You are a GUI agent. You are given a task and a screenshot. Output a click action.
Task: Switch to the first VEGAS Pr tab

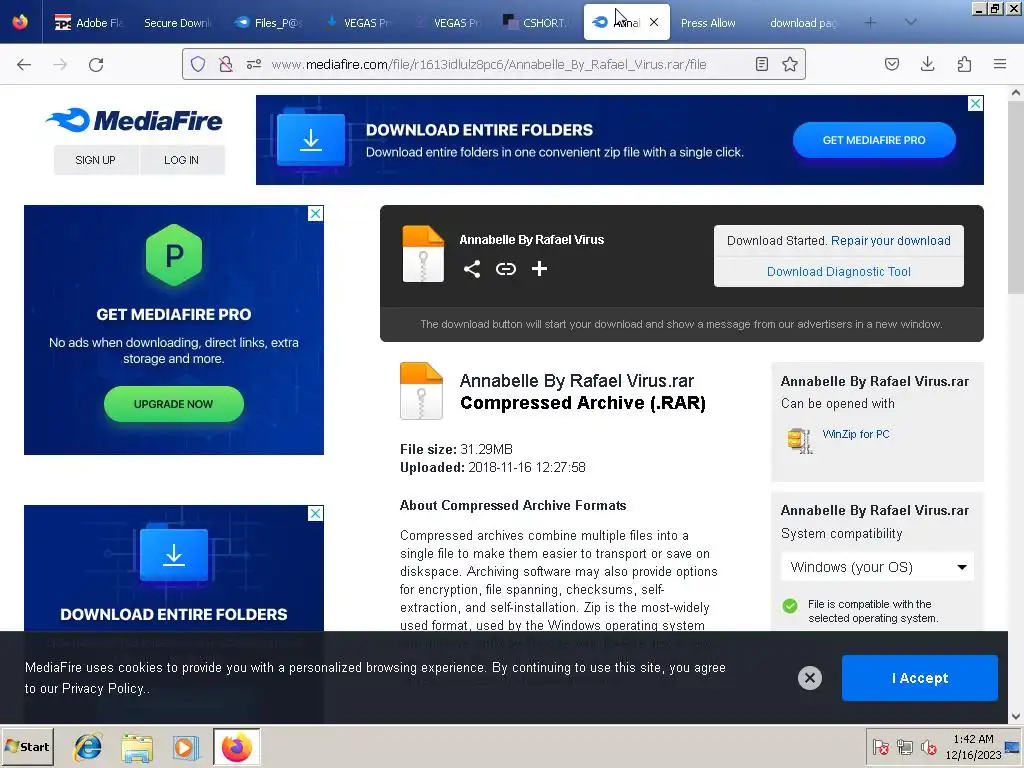click(358, 22)
